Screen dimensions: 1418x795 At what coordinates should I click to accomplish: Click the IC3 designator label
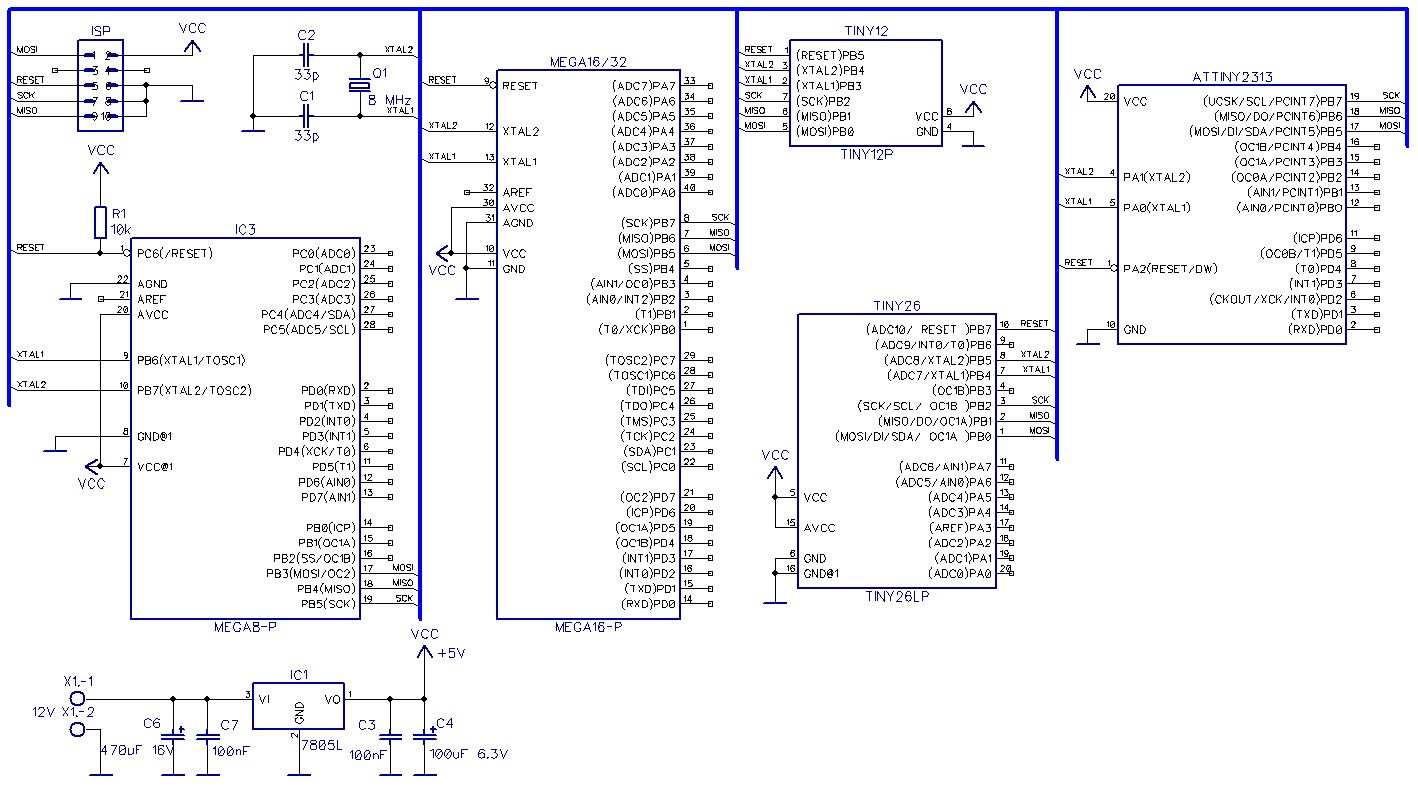(x=245, y=230)
